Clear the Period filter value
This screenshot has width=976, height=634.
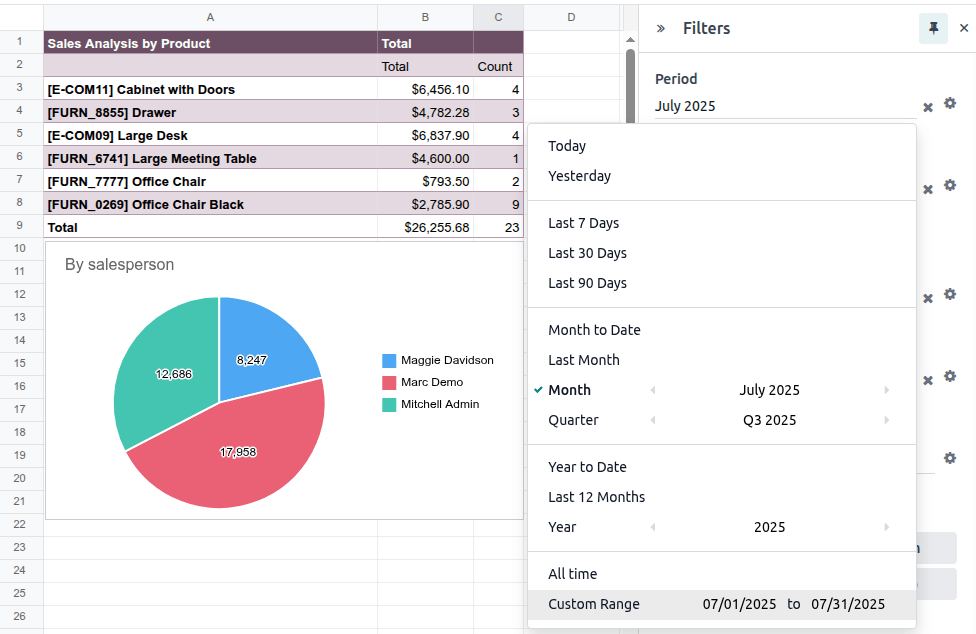click(x=927, y=106)
